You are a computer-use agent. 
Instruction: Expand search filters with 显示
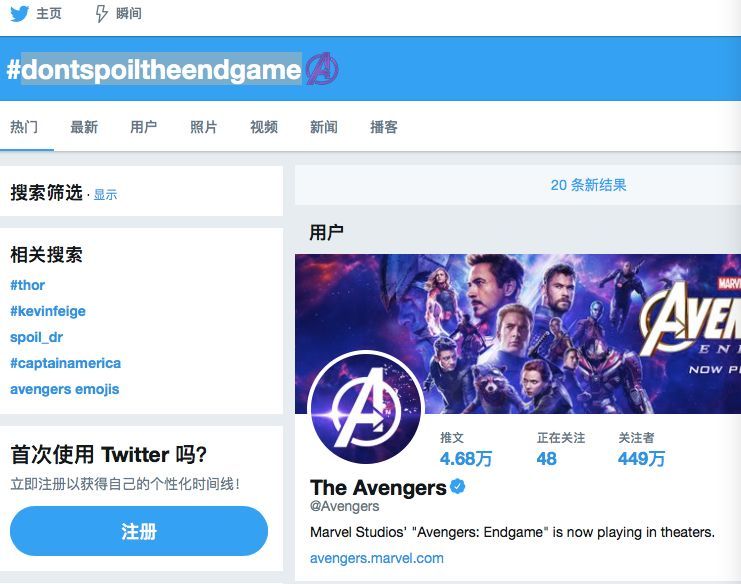105,195
